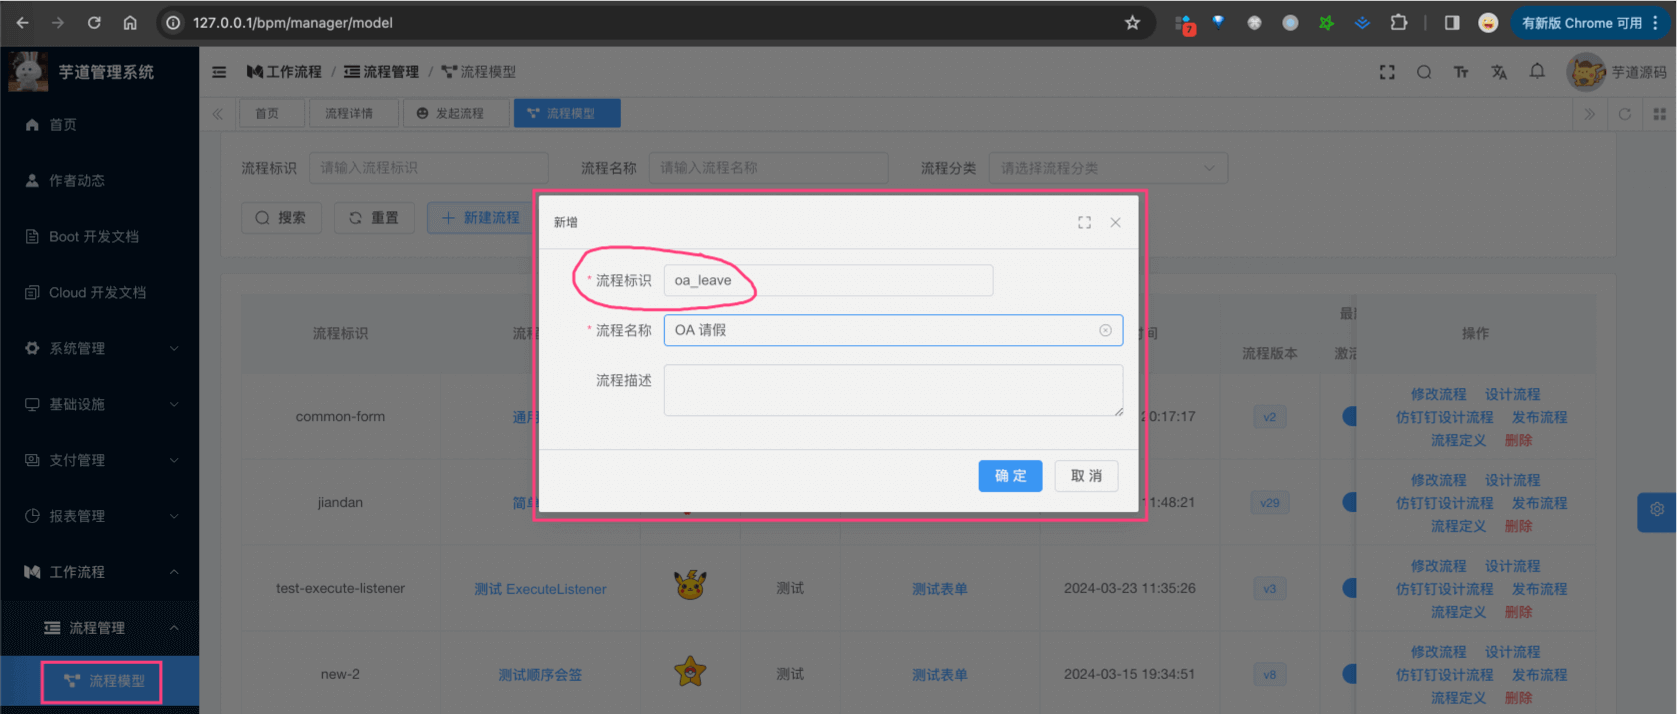Click the fullscreen icon in the dialog header
Image resolution: width=1677 pixels, height=714 pixels.
(1084, 222)
